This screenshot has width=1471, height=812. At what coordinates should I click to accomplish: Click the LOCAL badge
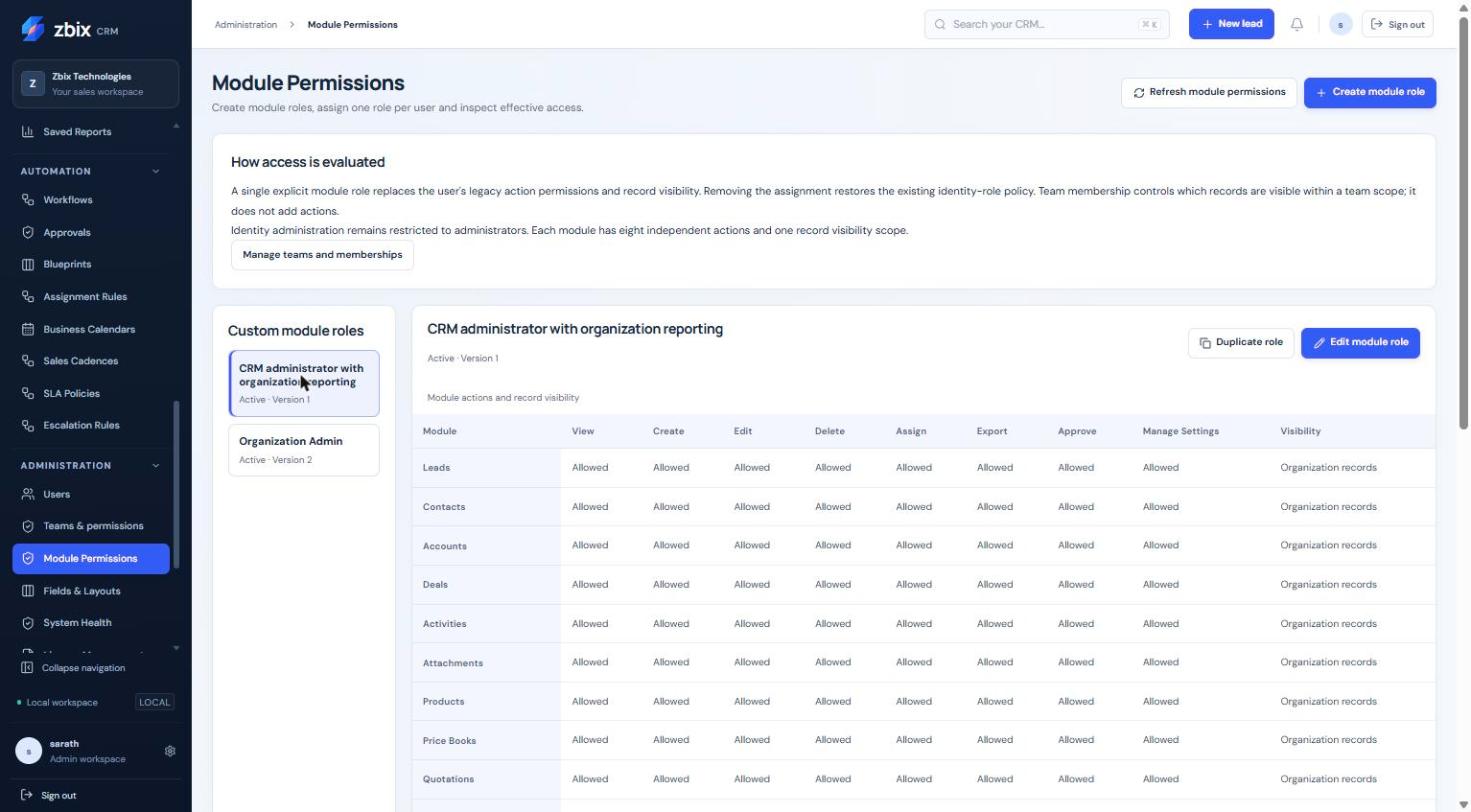[155, 702]
